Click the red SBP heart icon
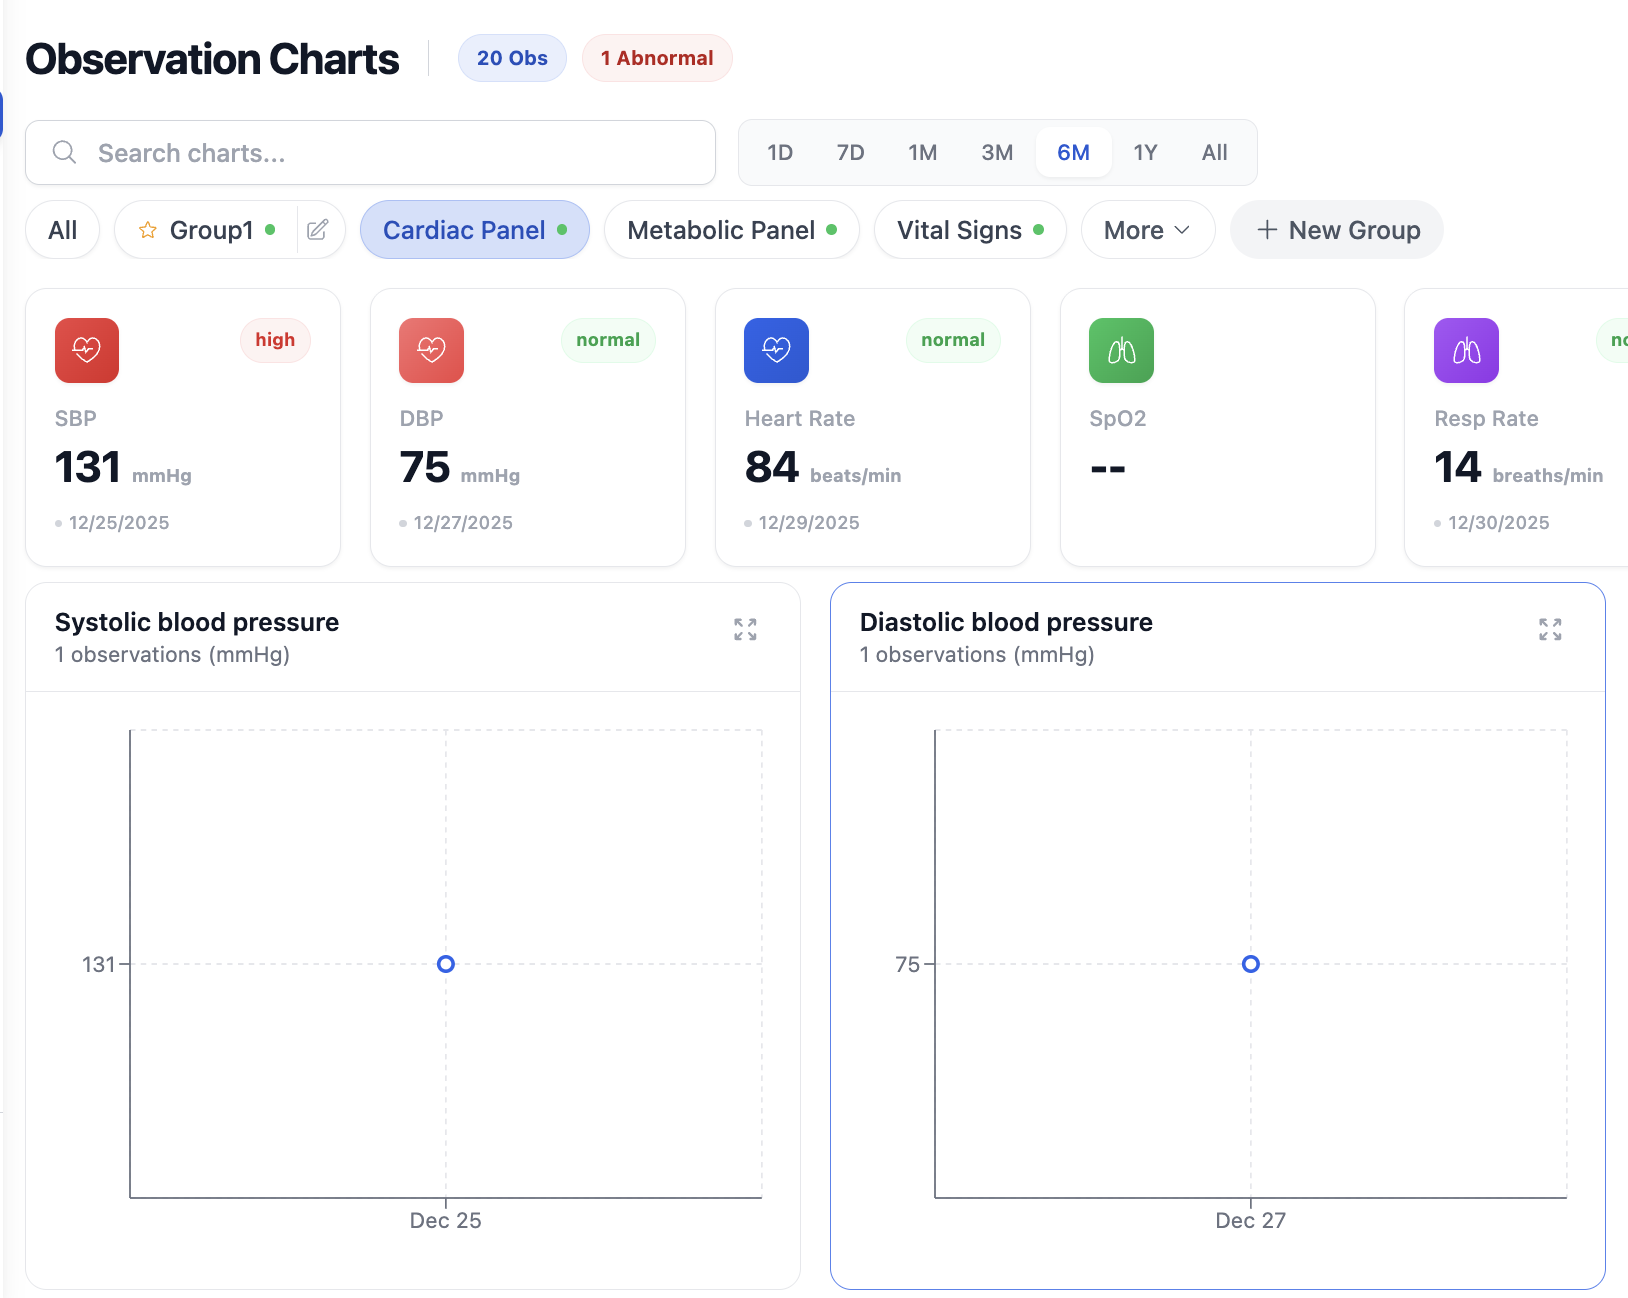Screen dimensions: 1628x1298 [x=87, y=350]
